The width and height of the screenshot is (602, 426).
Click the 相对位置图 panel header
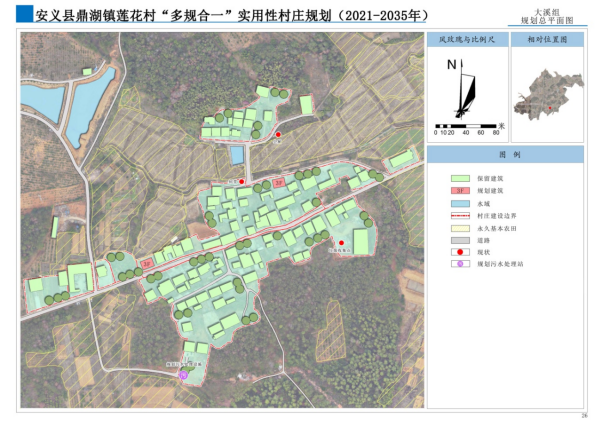(547, 40)
